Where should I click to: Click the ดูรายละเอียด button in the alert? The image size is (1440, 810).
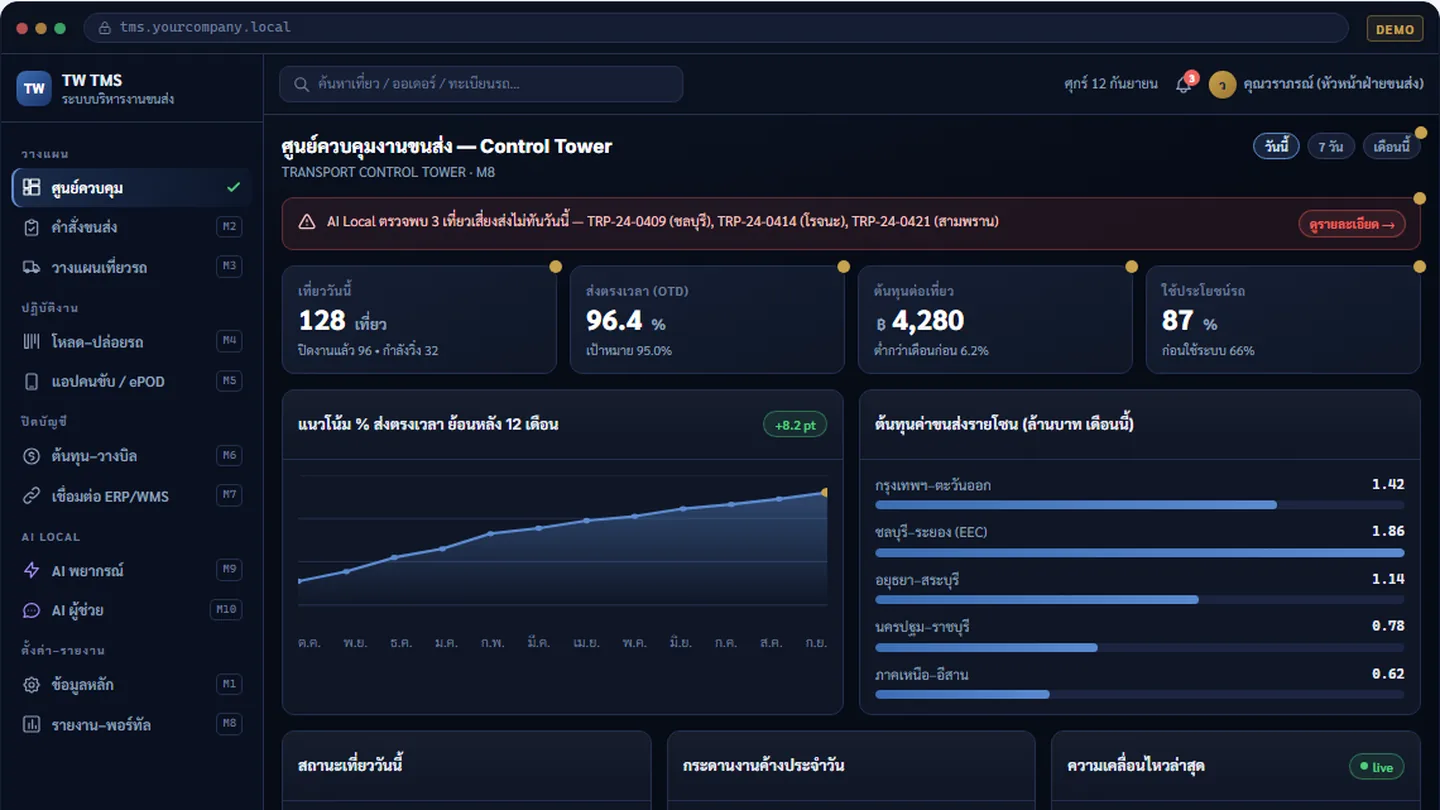tap(1351, 224)
